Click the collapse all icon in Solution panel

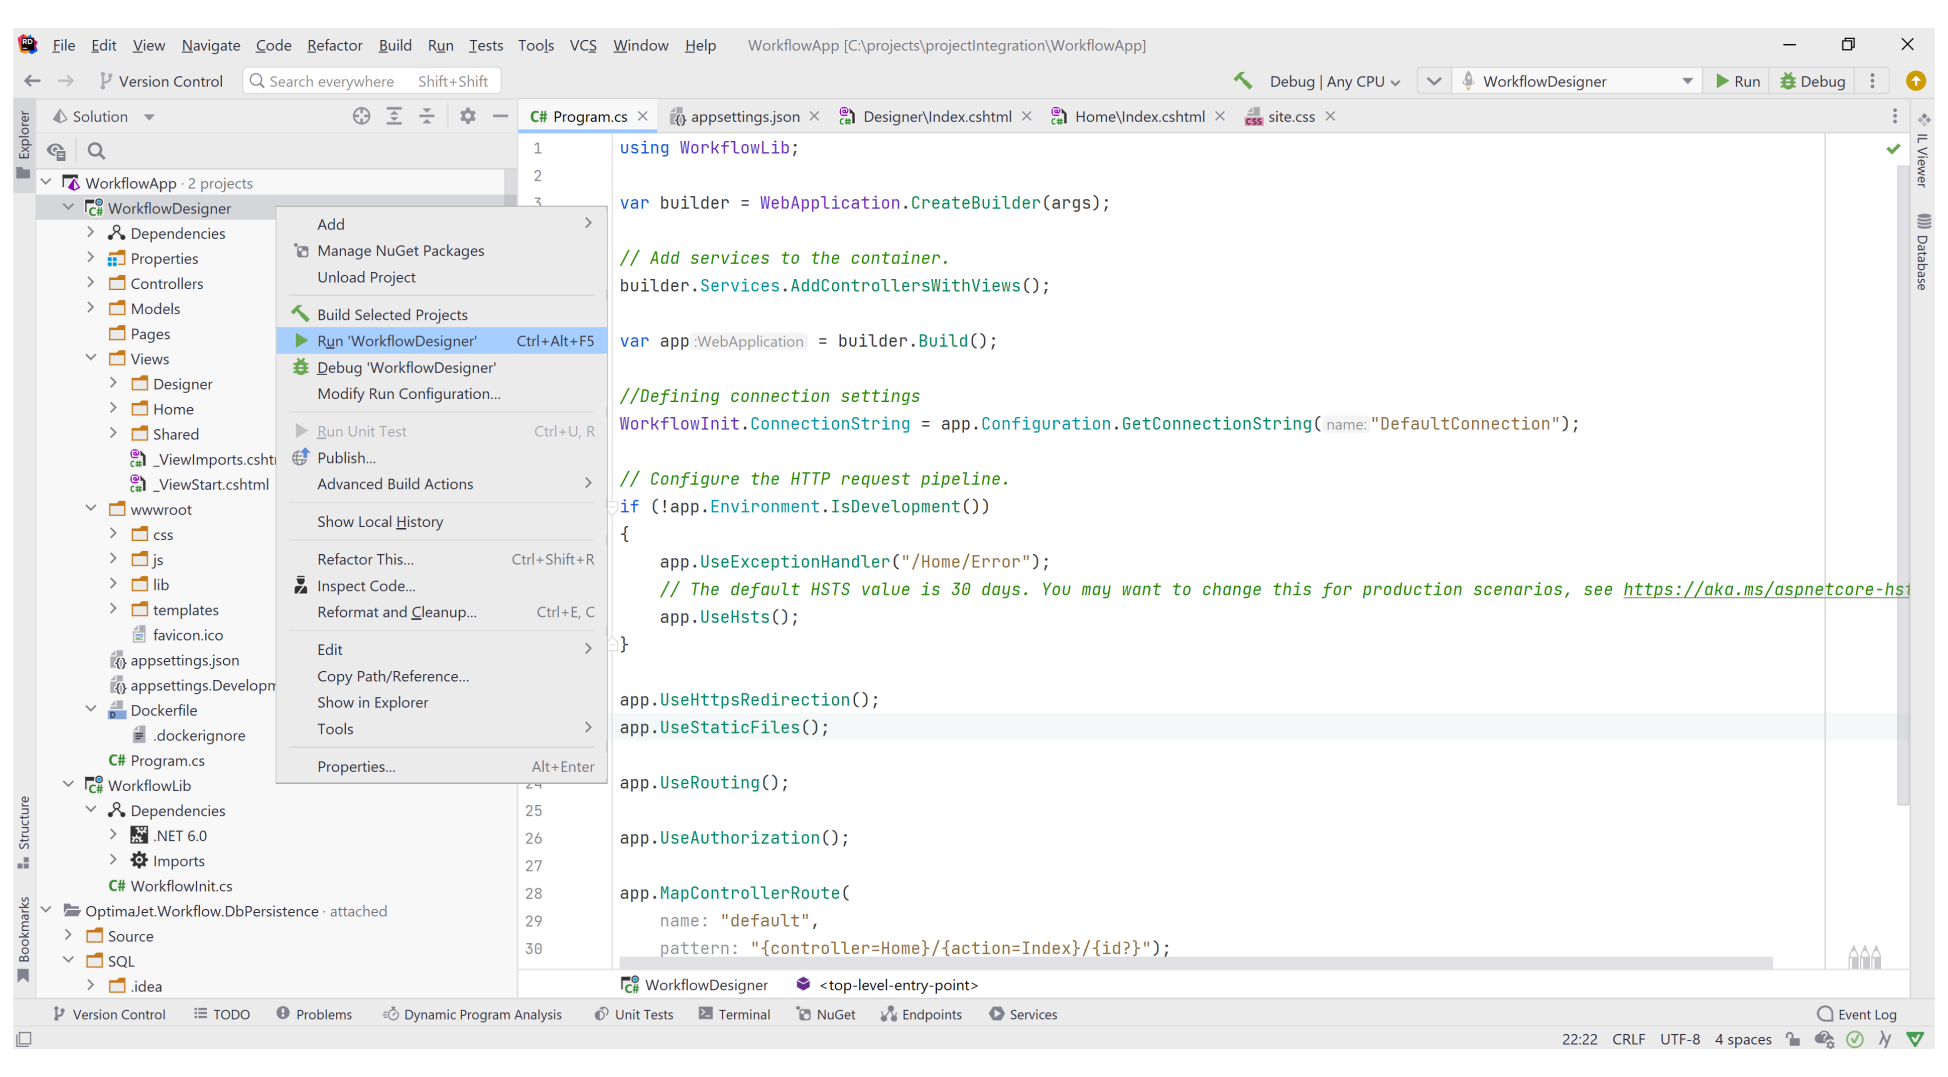[x=427, y=116]
